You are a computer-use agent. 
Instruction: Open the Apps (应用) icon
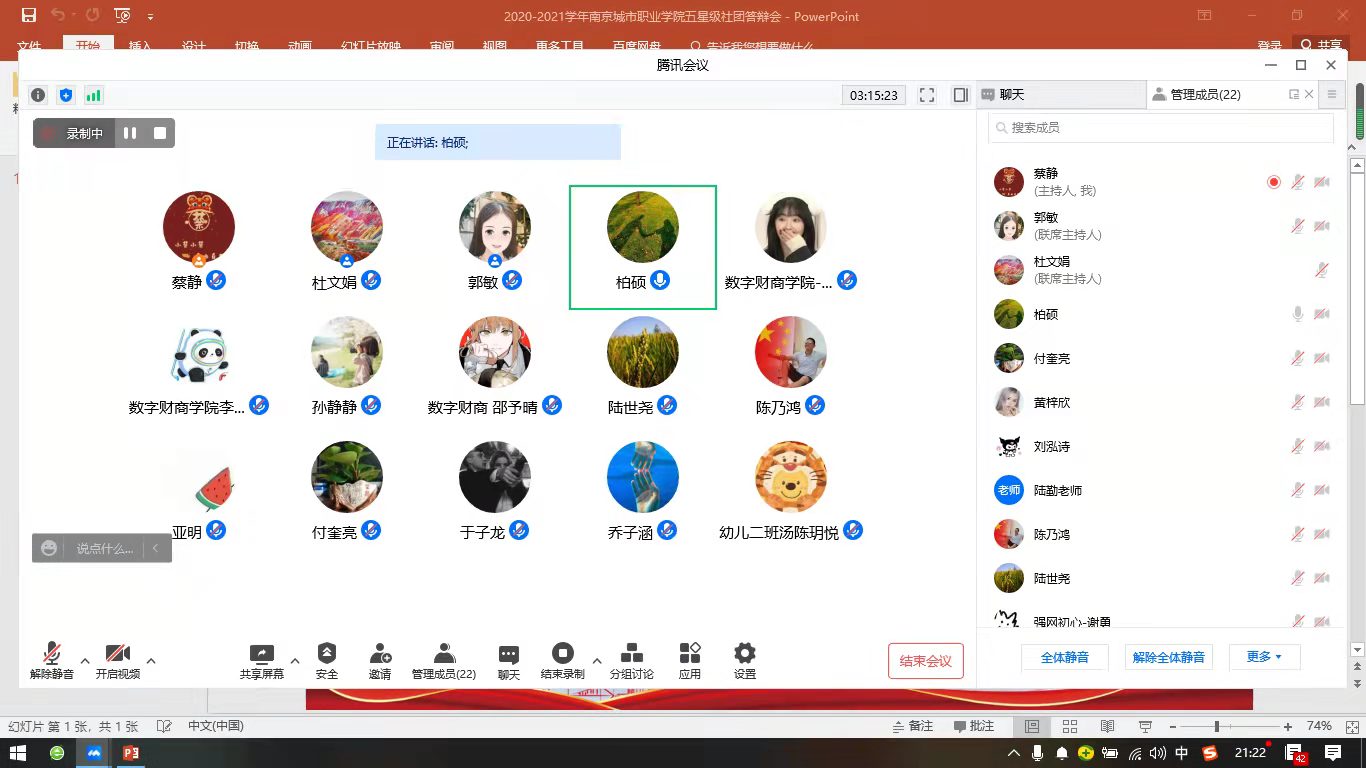[690, 660]
